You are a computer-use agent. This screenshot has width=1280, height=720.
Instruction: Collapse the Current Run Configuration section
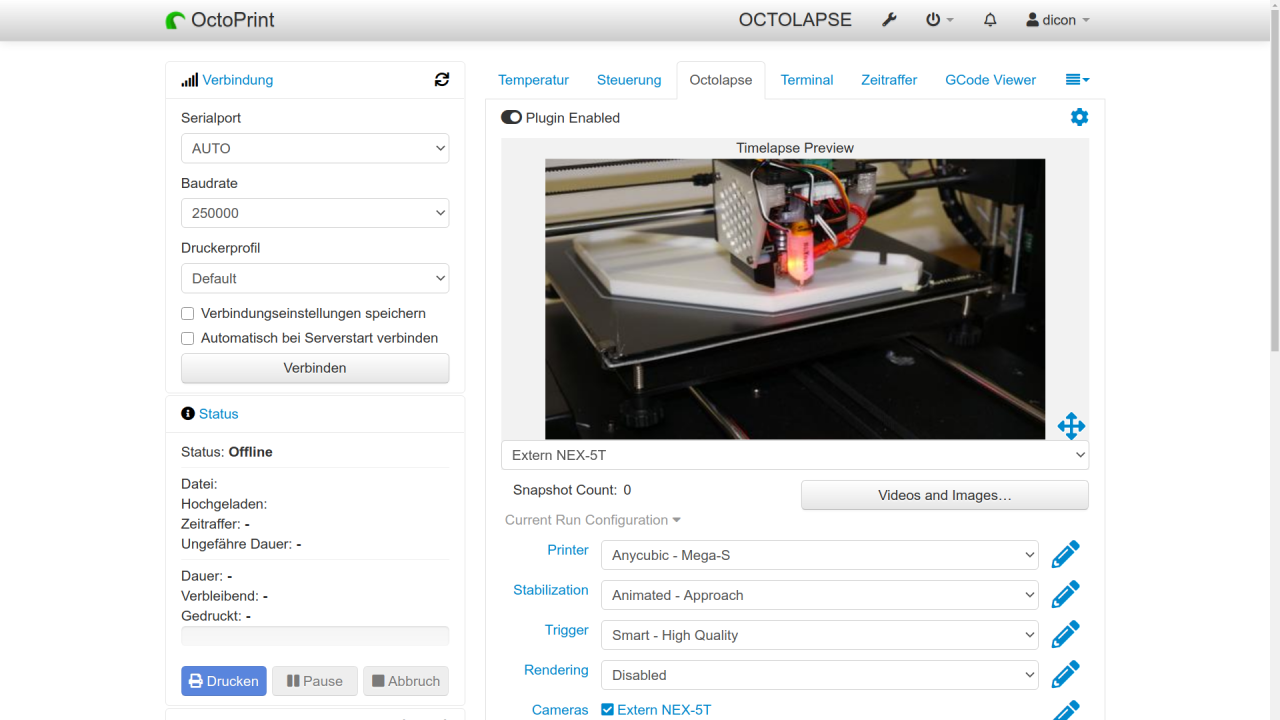592,519
